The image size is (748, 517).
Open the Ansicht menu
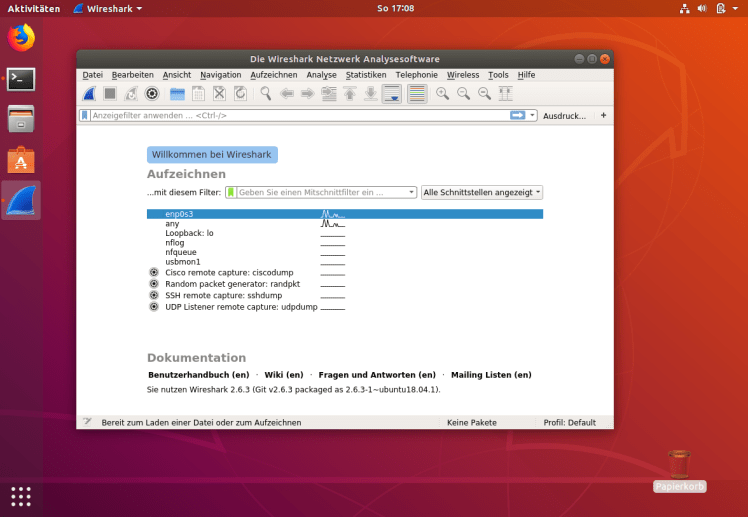pyautogui.click(x=177, y=75)
